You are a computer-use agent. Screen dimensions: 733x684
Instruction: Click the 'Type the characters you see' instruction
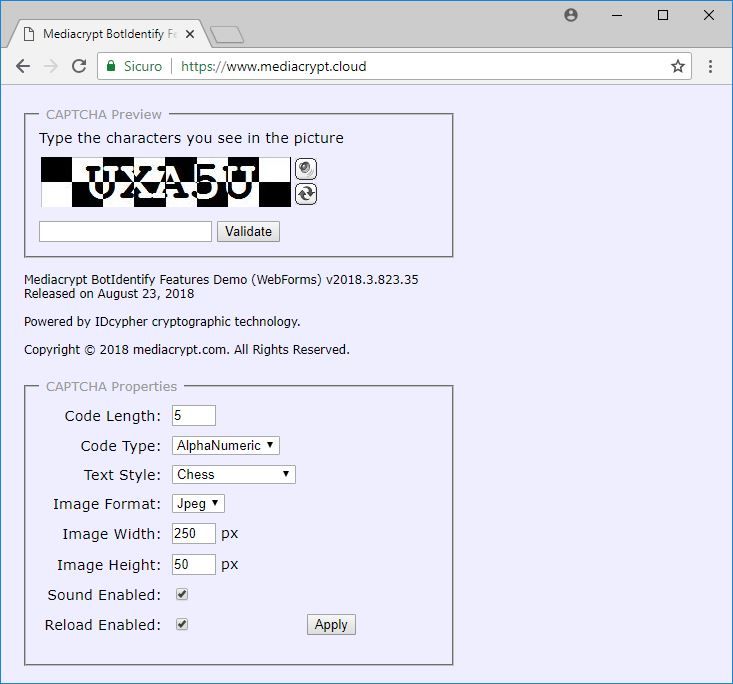pos(191,138)
